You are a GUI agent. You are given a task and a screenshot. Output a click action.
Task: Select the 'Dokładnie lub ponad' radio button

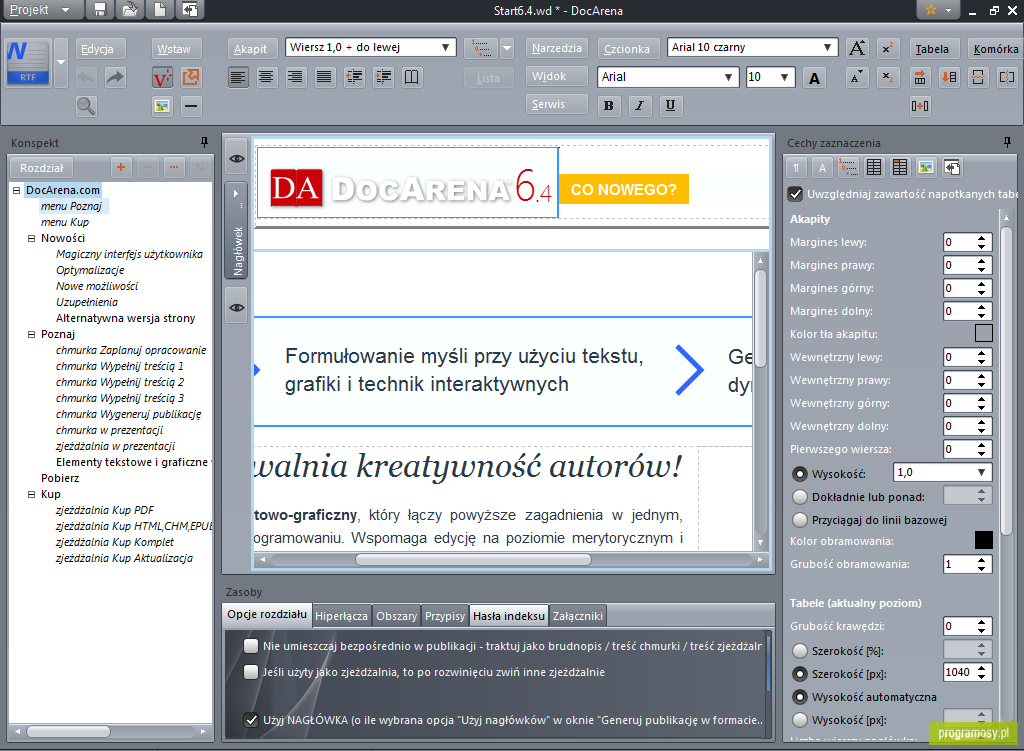tap(800, 497)
